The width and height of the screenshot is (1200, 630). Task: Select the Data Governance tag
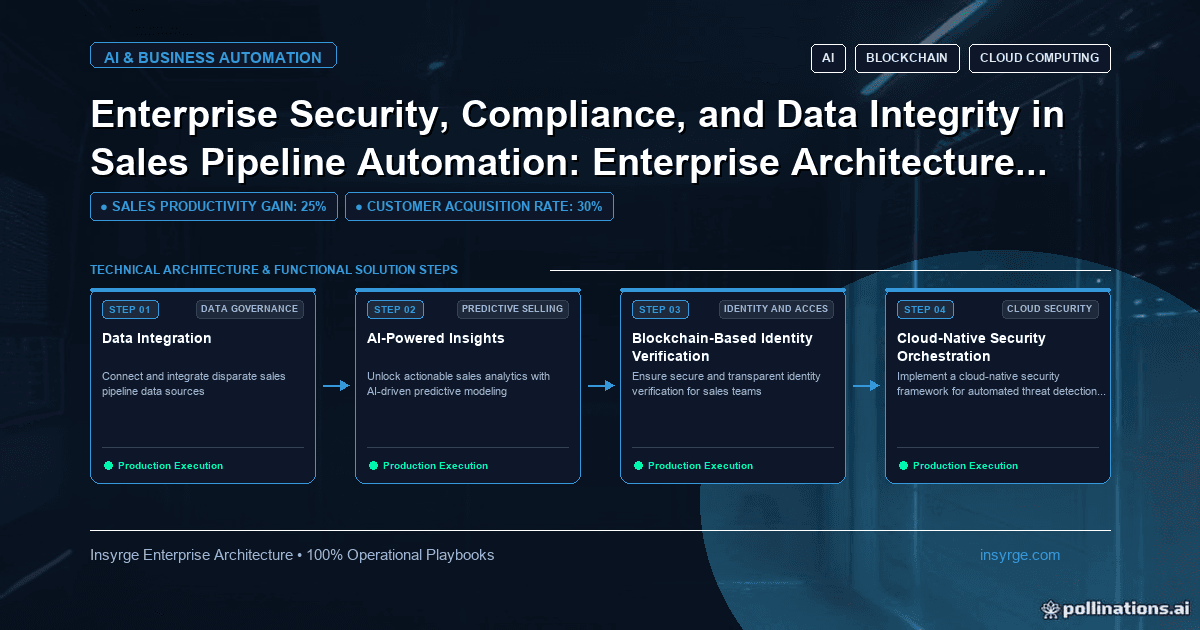249,309
